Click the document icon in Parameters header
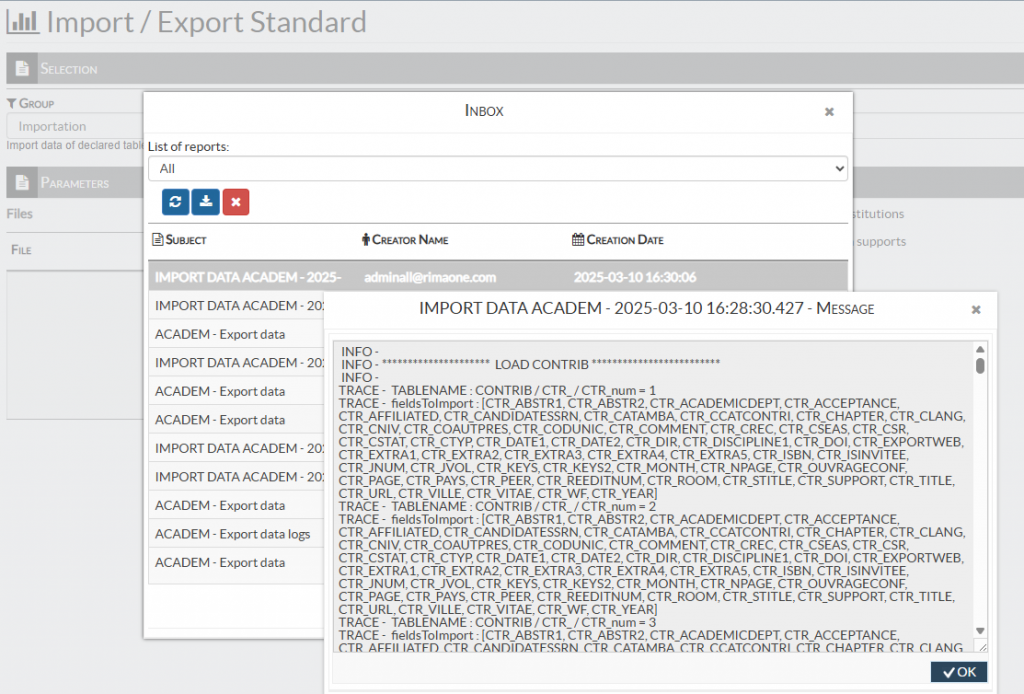This screenshot has height=694, width=1024. click(22, 183)
